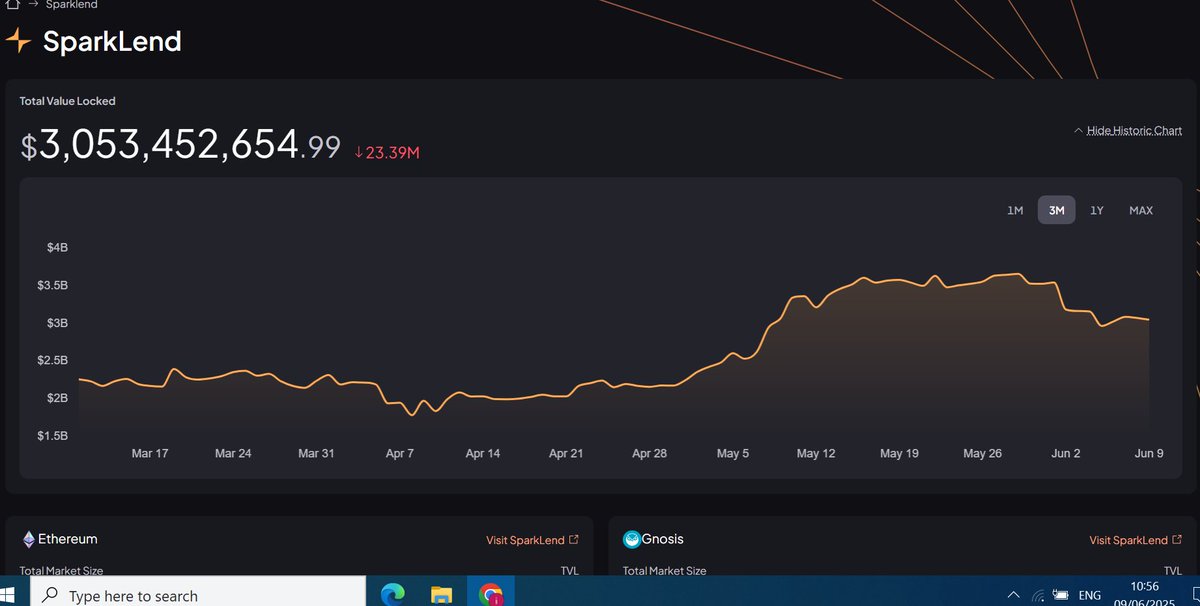This screenshot has height=606, width=1200.
Task: Visit SparkLend link in Gnosis card
Action: coord(1135,540)
